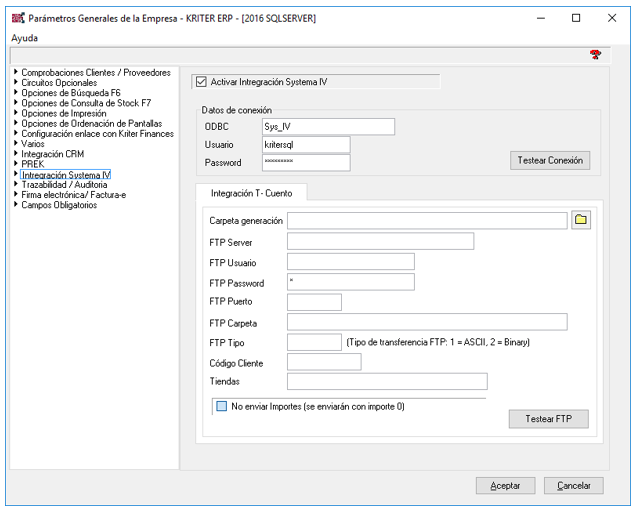Expand Configuración enlace con Kriter Finances arrow
Viewport: 635px width, 512px height.
[x=16, y=132]
